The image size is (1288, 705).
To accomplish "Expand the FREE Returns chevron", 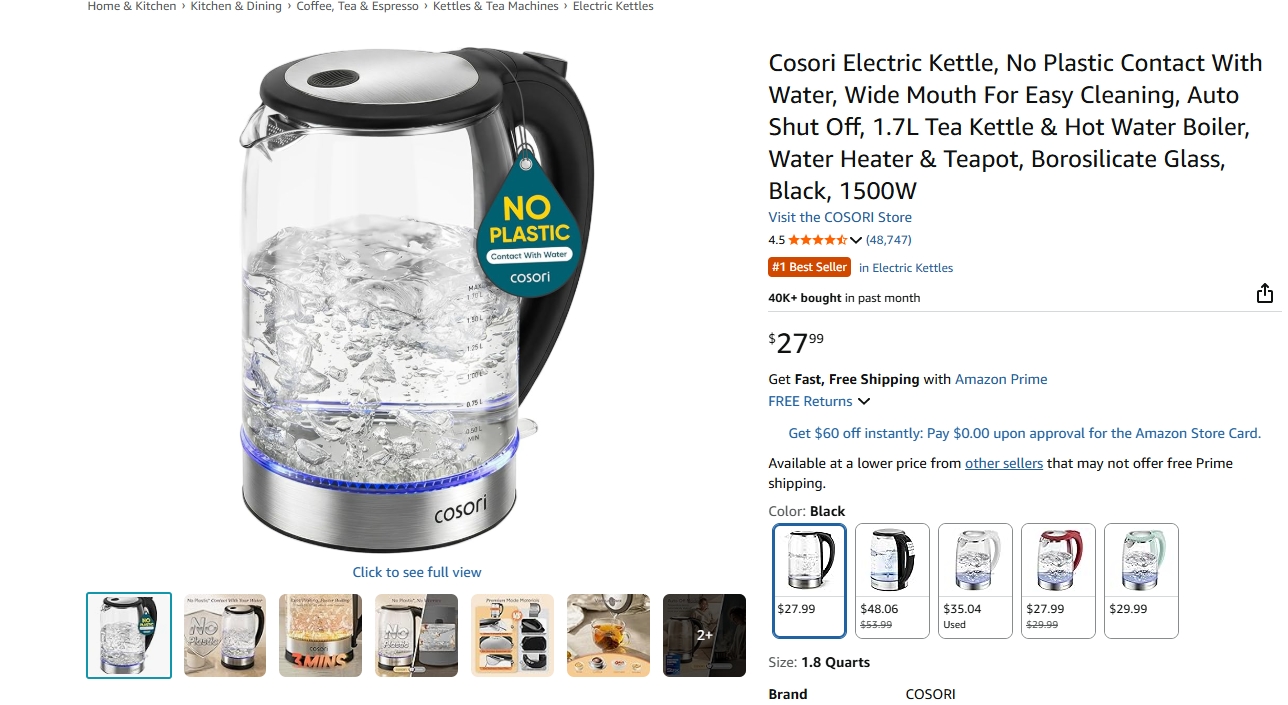I will point(864,402).
